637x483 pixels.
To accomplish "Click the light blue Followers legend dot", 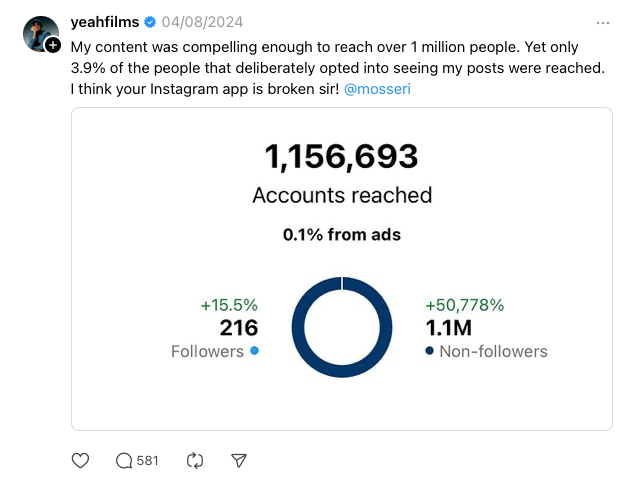I will (x=254, y=351).
